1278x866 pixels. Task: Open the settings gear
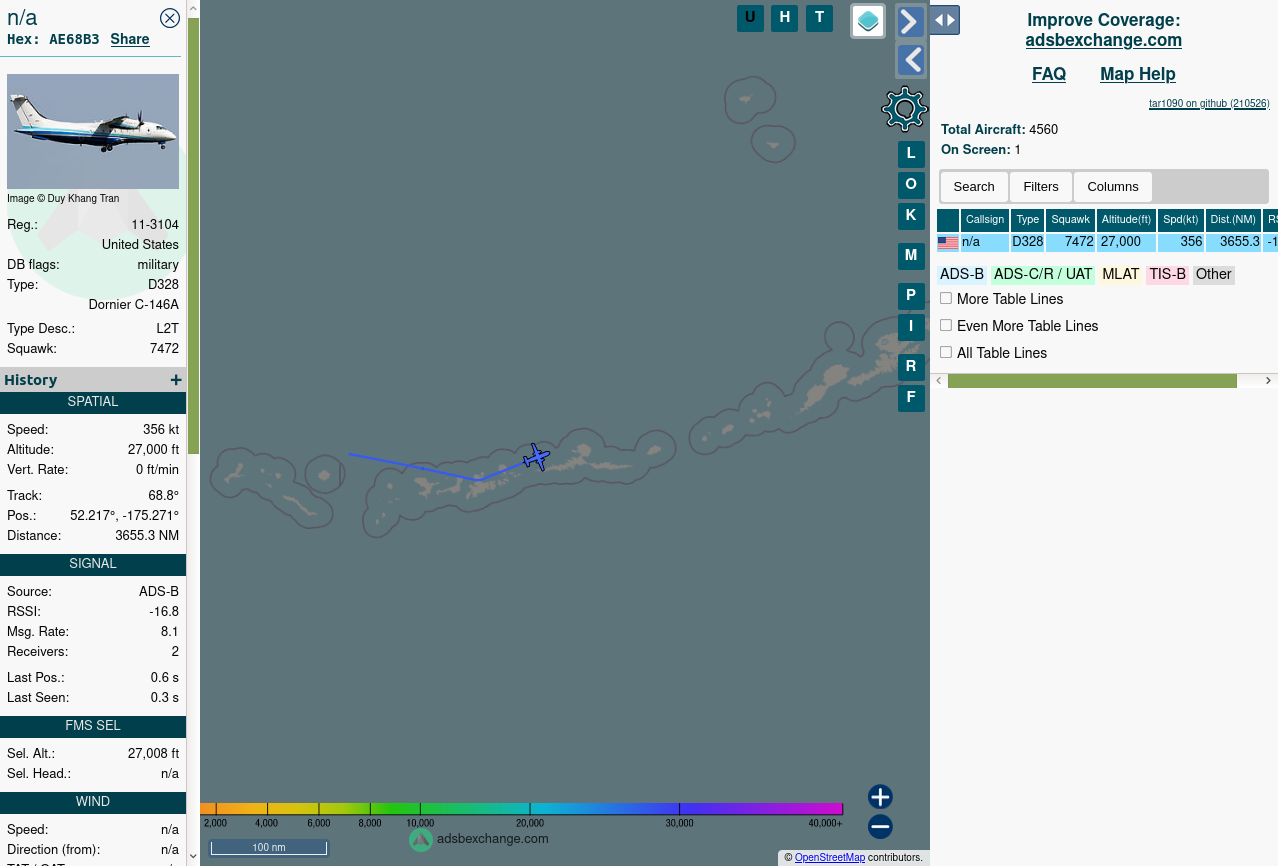coord(905,109)
